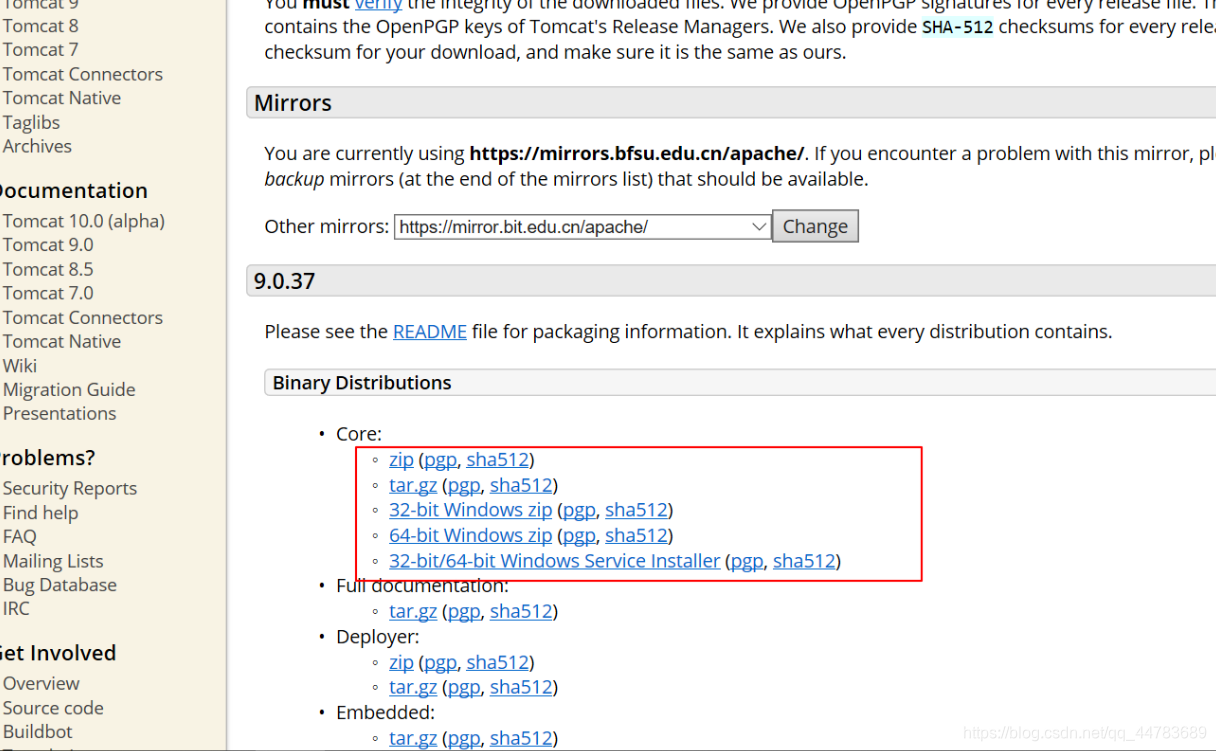The image size is (1216, 751).
Task: Open sha512 for Full documentation tar.gz
Action: pos(521,611)
